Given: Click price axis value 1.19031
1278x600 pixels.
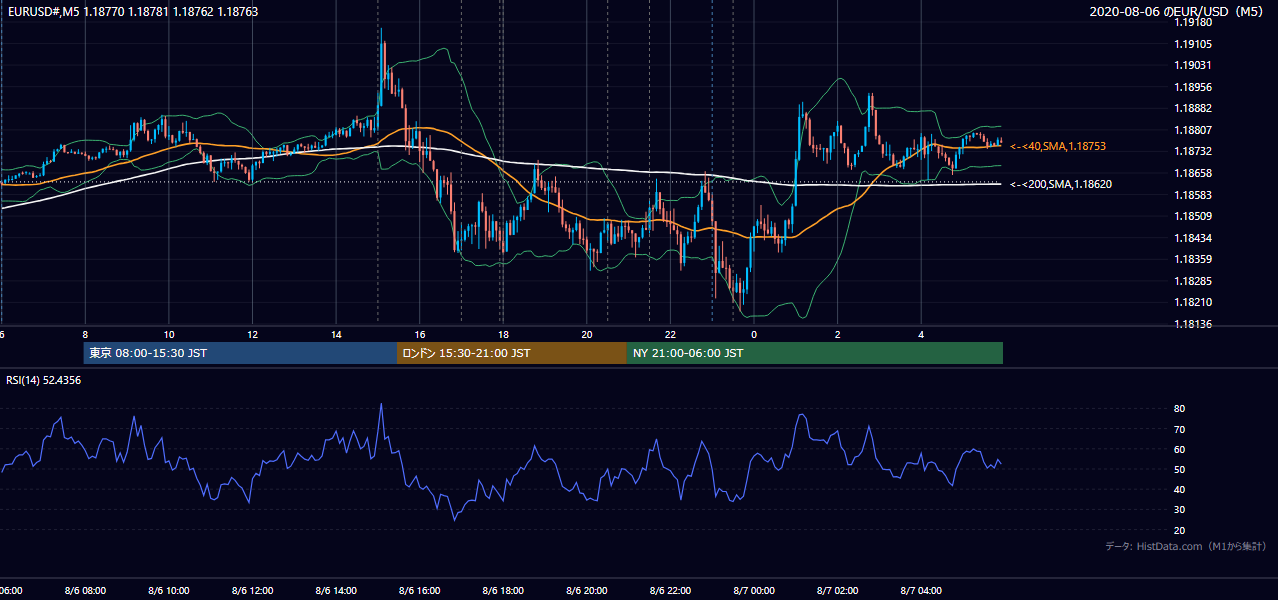Looking at the screenshot, I should point(1192,65).
